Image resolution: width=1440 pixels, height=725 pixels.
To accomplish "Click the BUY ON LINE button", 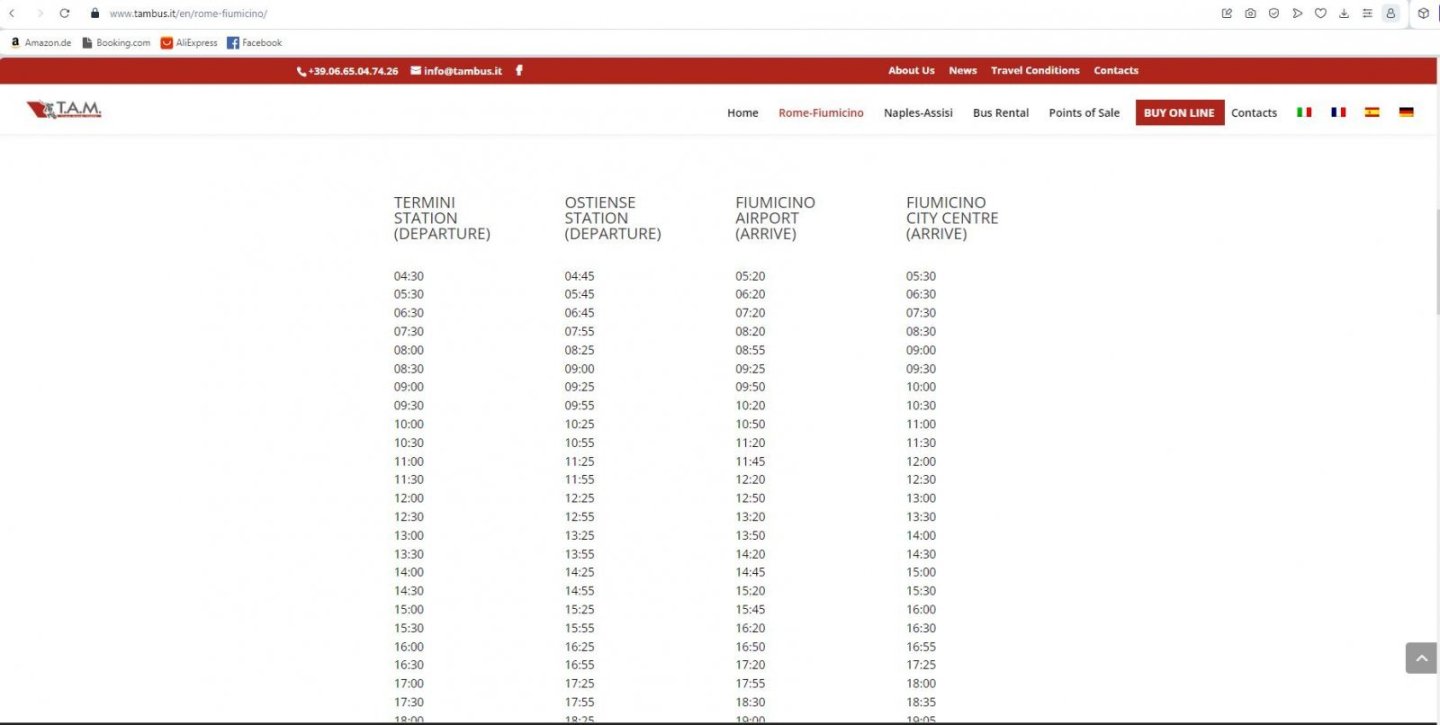I will click(1179, 113).
